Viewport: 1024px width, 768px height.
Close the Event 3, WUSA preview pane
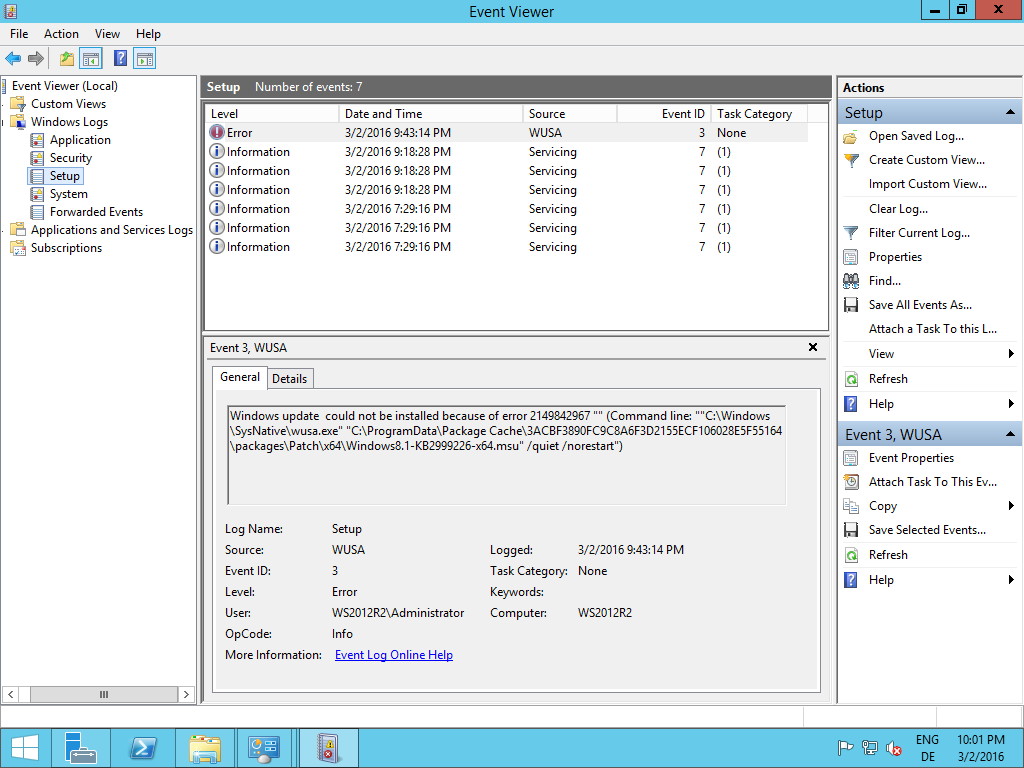coord(813,347)
